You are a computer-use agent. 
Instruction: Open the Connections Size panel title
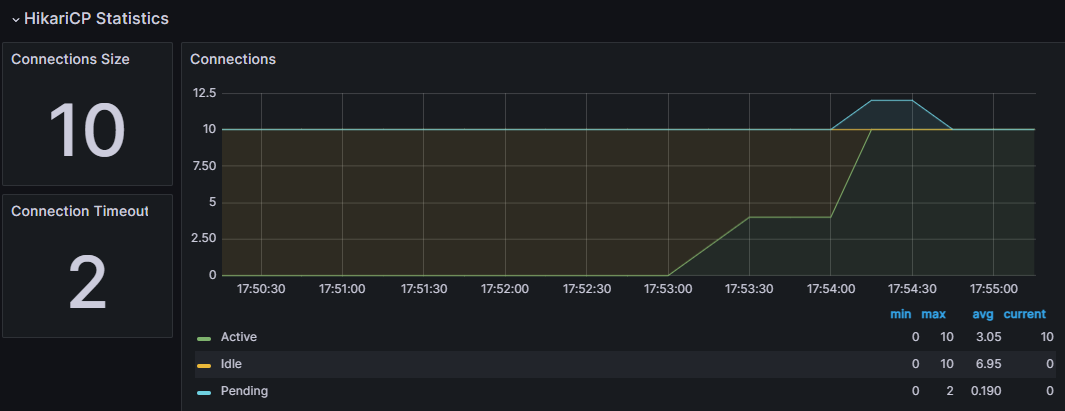tap(71, 59)
